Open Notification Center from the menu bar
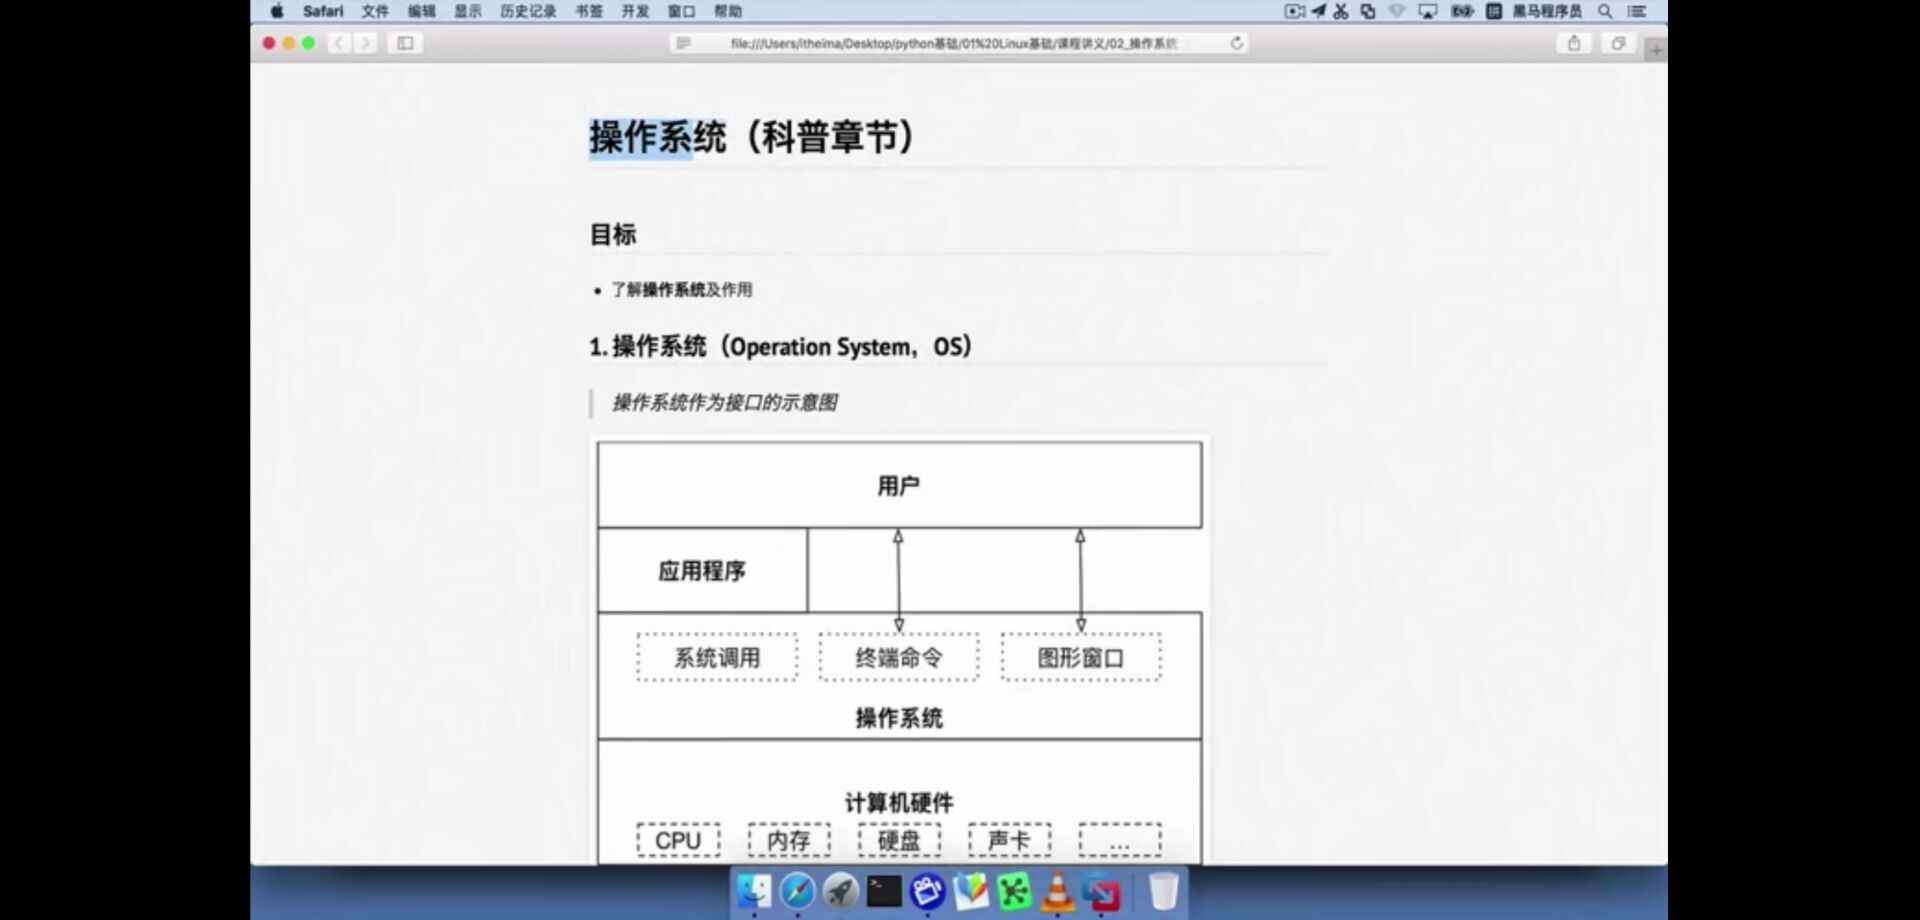 click(1640, 12)
